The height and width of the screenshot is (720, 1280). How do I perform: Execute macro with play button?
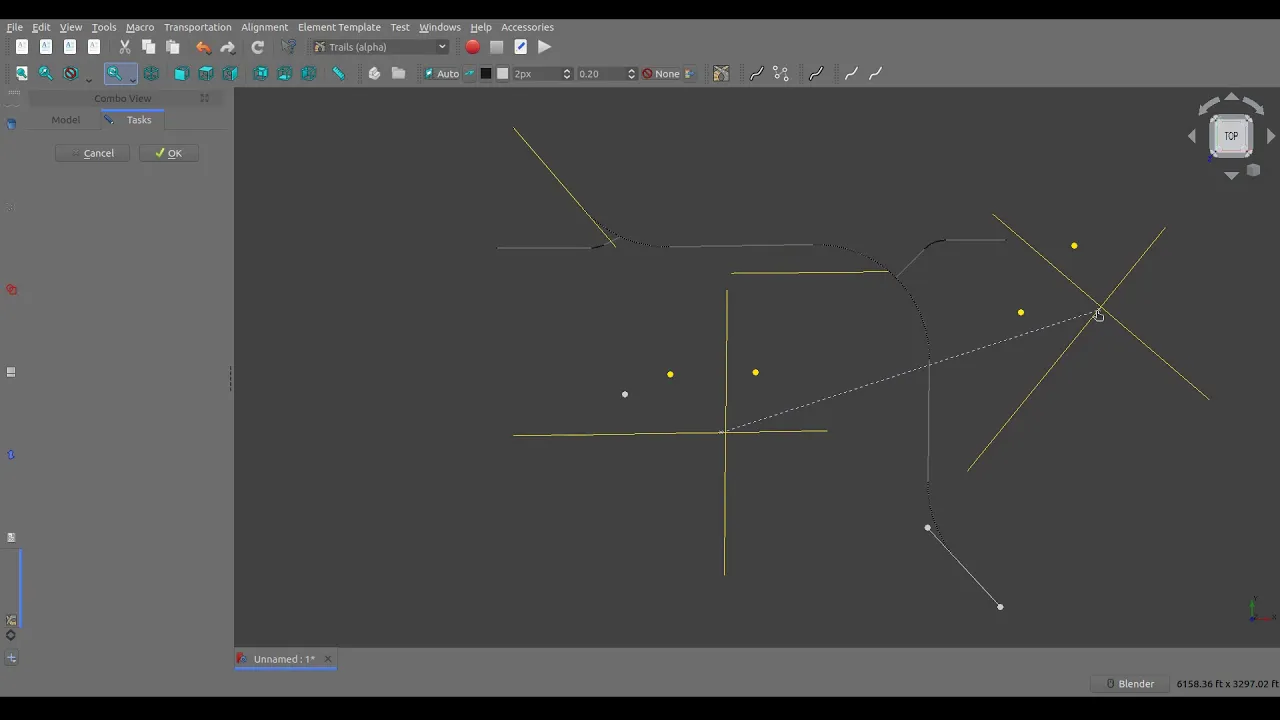pyautogui.click(x=545, y=47)
